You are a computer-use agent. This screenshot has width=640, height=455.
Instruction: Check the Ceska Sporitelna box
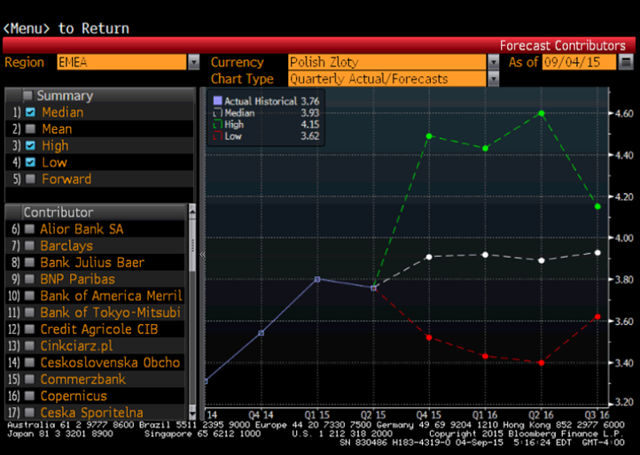pyautogui.click(x=29, y=413)
